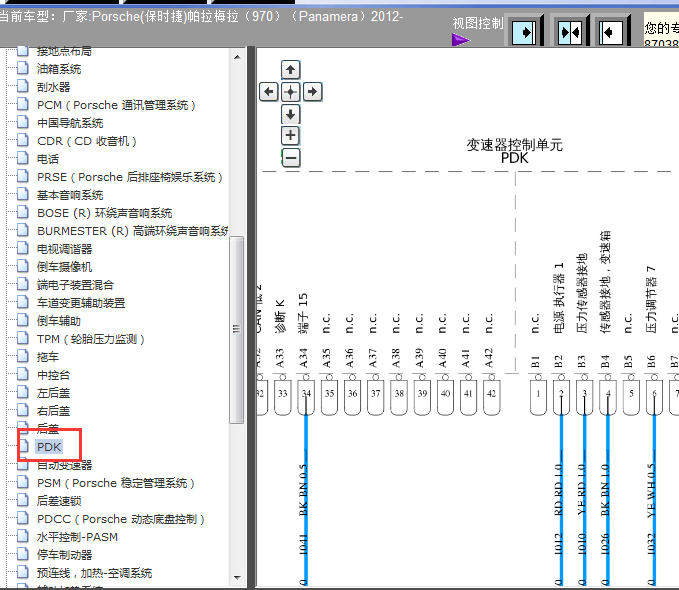Click the 变速器控制单元 PDK title

[514, 151]
